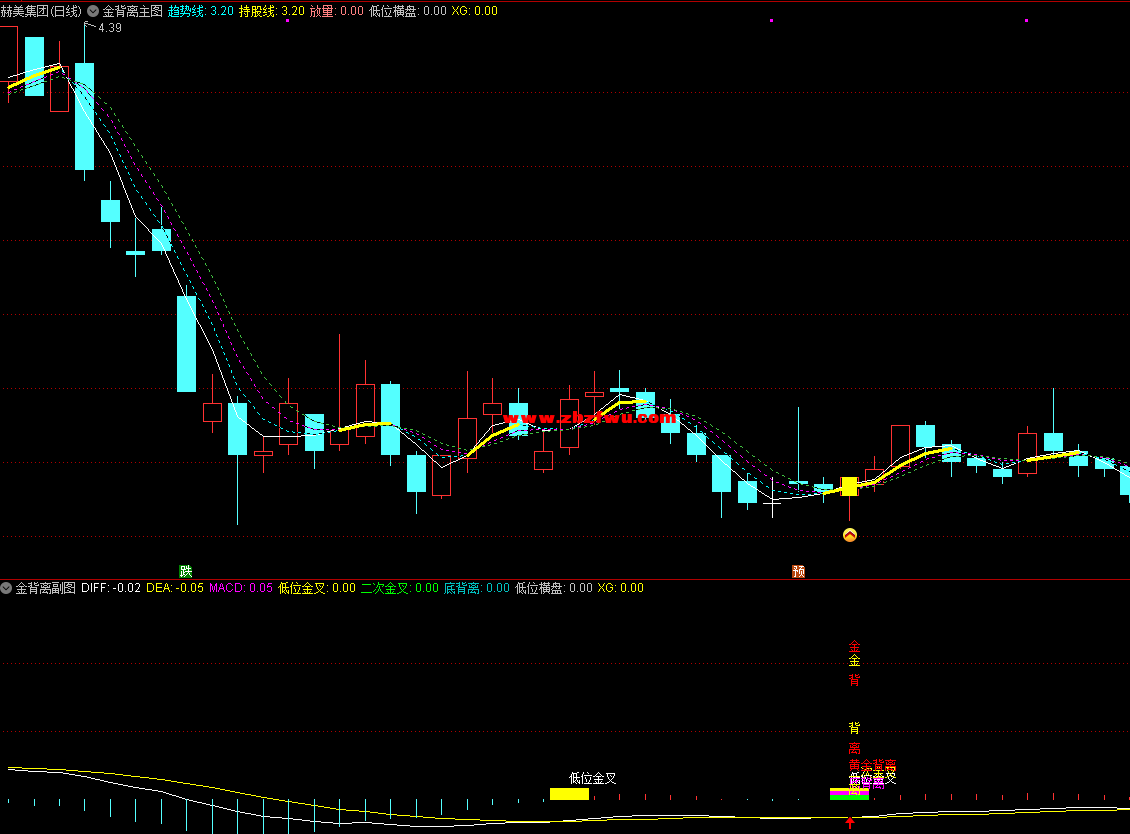Select the 放量: 0.00 readout
Screen dimensions: 1130x834
coord(337,11)
